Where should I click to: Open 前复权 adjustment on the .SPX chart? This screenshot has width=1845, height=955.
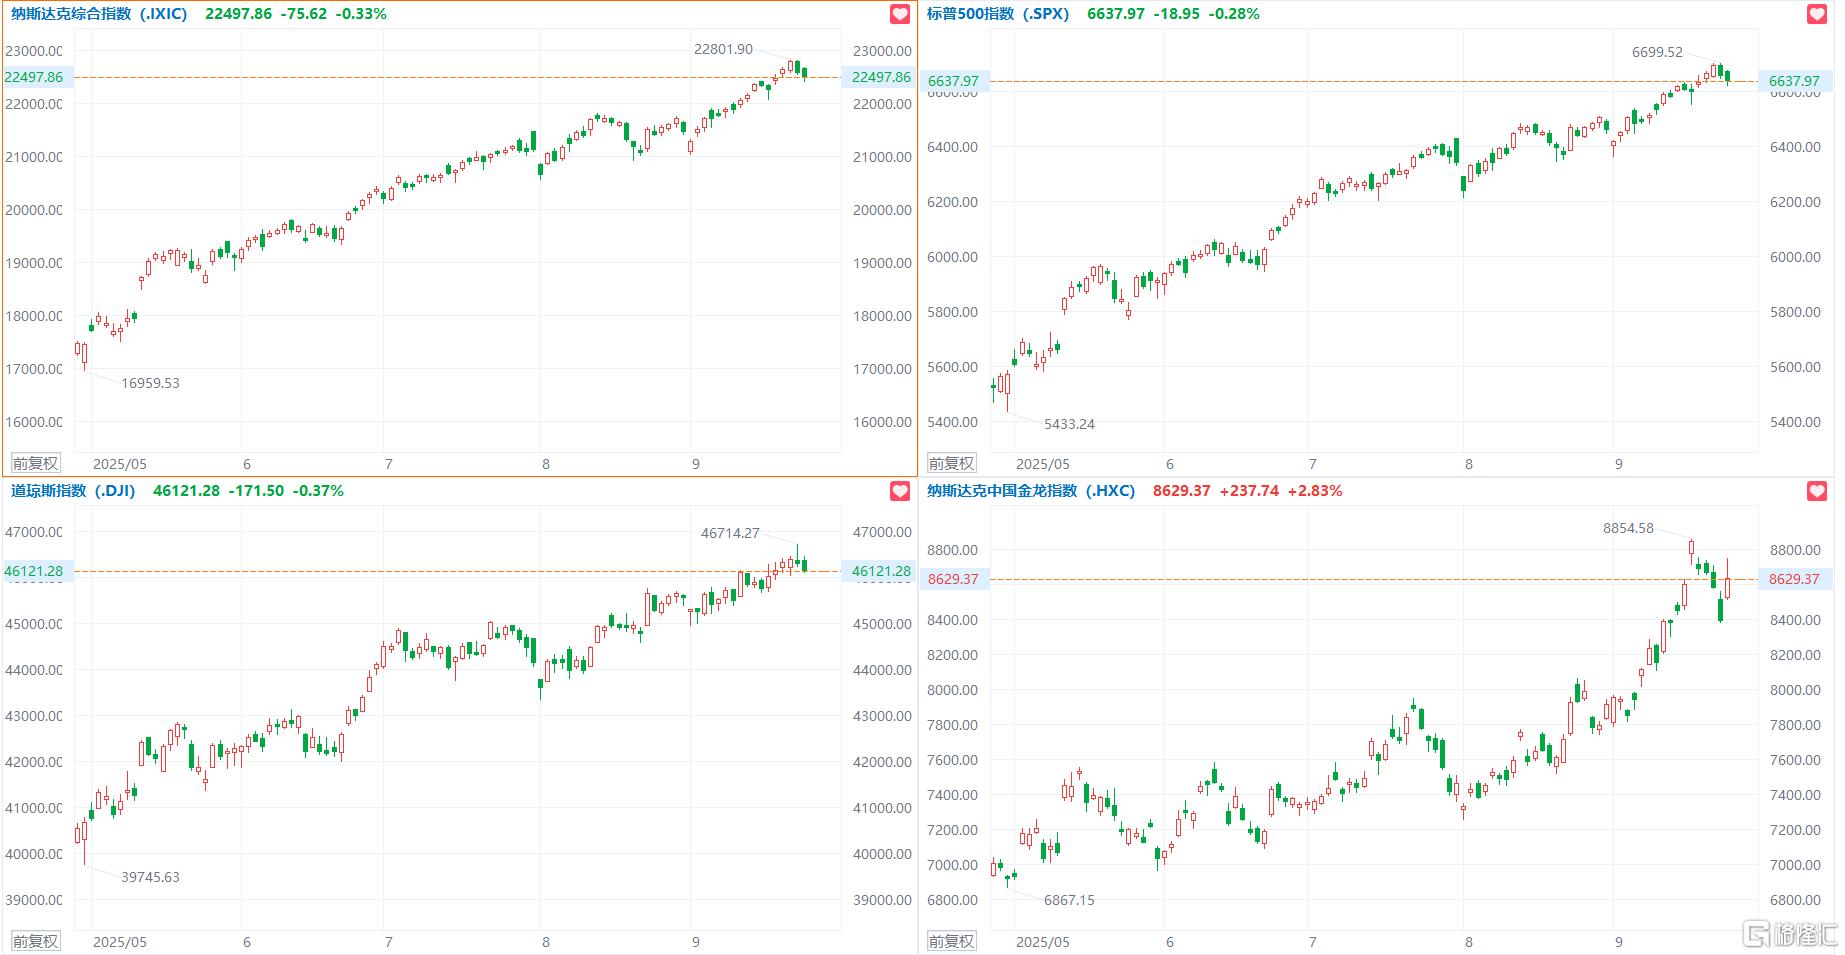point(951,463)
